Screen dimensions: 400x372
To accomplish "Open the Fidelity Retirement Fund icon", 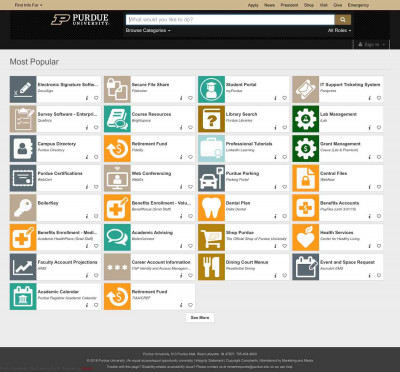I will 117,149.
